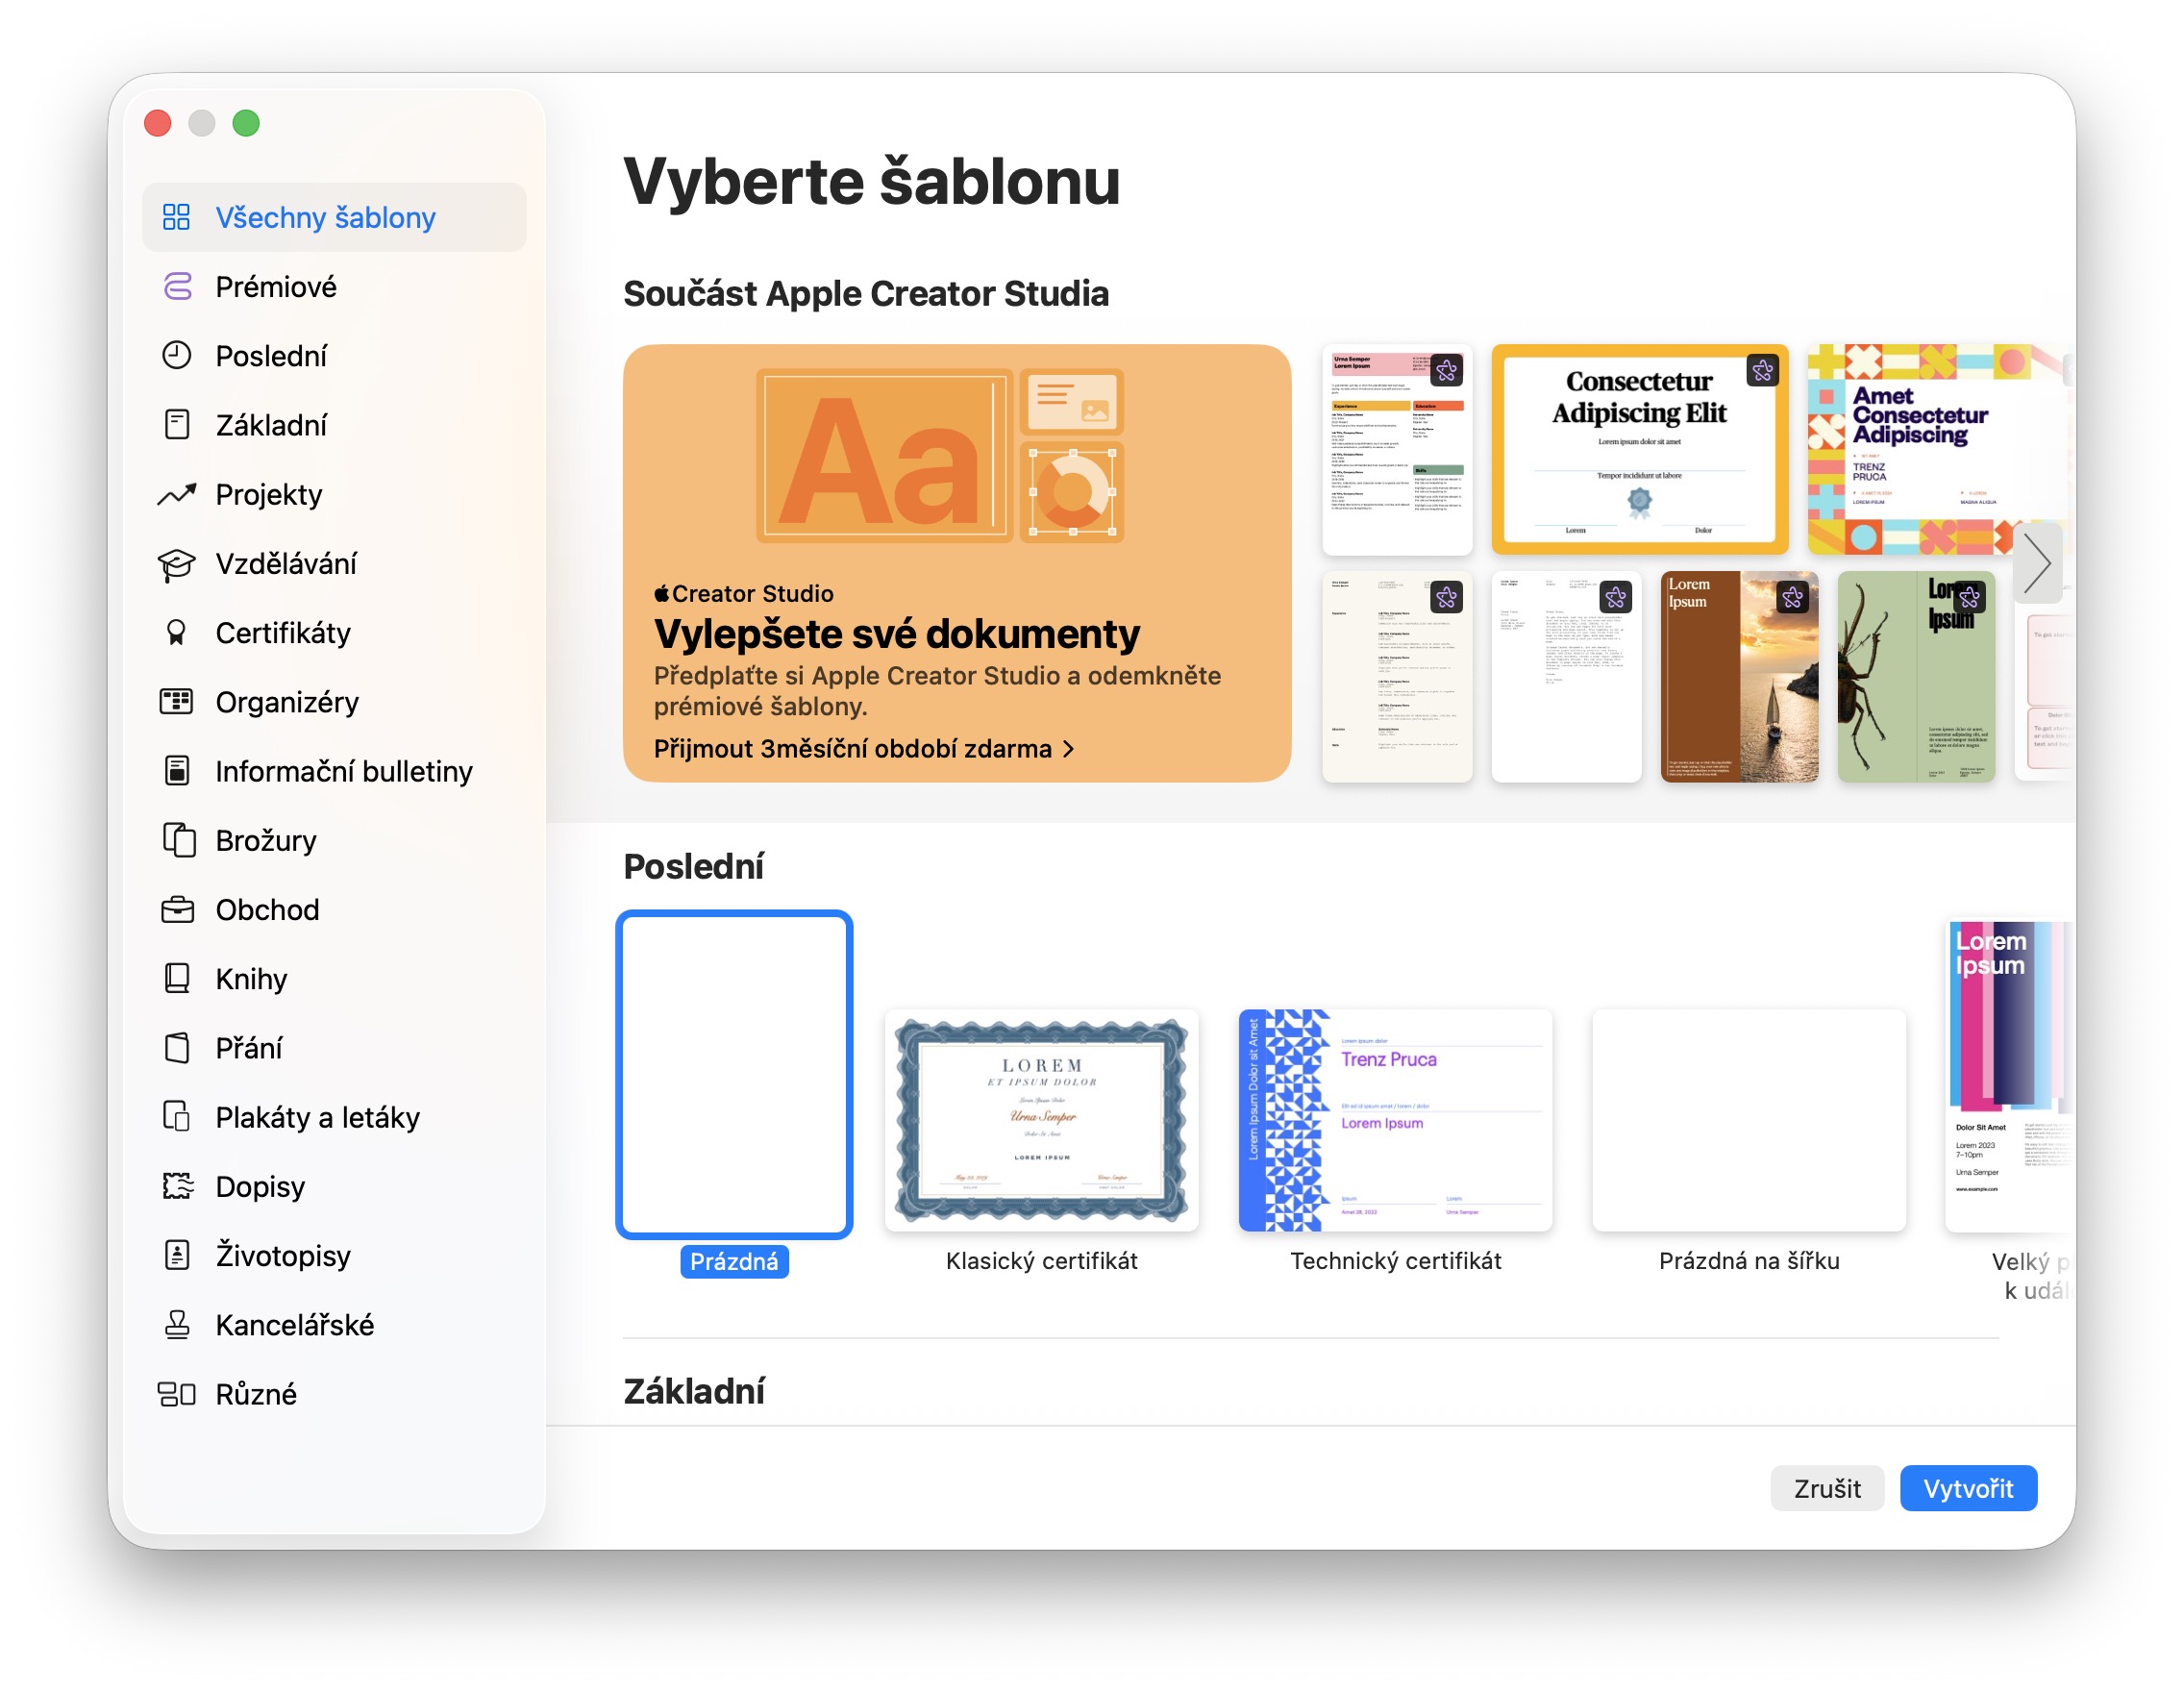Click the Různé category icon

(x=177, y=1394)
